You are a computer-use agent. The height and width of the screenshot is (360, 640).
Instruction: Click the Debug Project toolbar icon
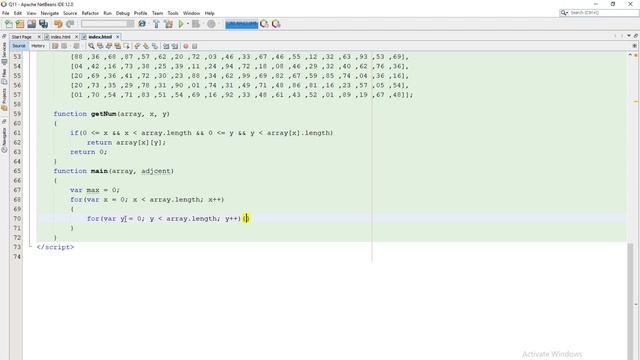point(196,24)
